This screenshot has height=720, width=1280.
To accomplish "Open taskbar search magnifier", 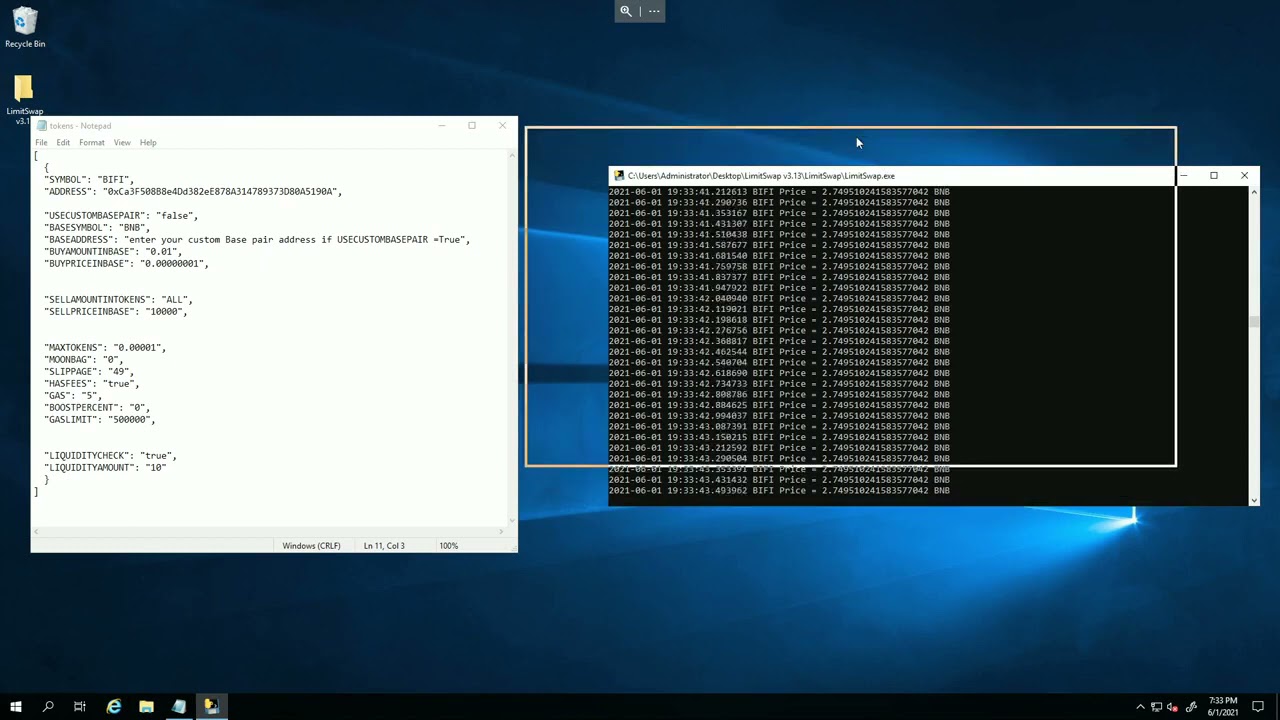I will [x=48, y=707].
